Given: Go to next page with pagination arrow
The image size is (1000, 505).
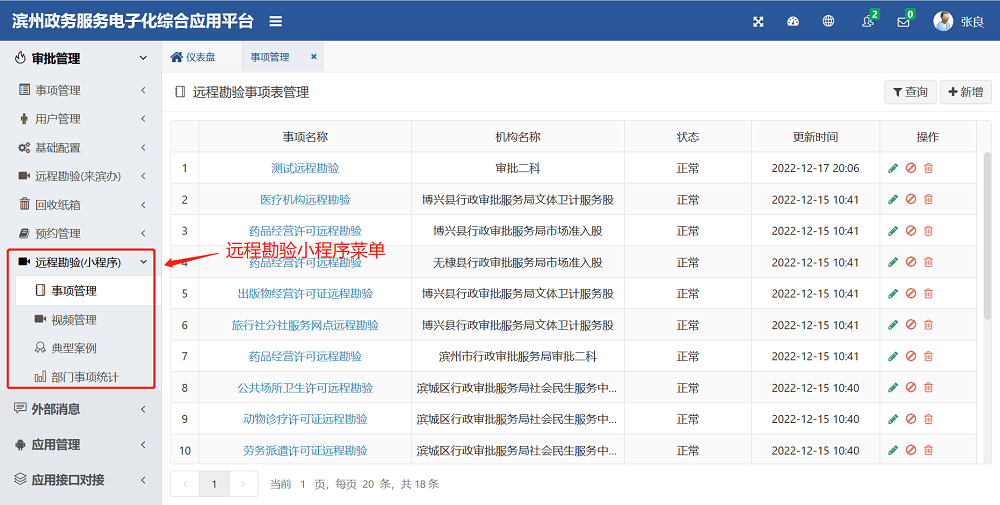Looking at the screenshot, I should pos(243,484).
